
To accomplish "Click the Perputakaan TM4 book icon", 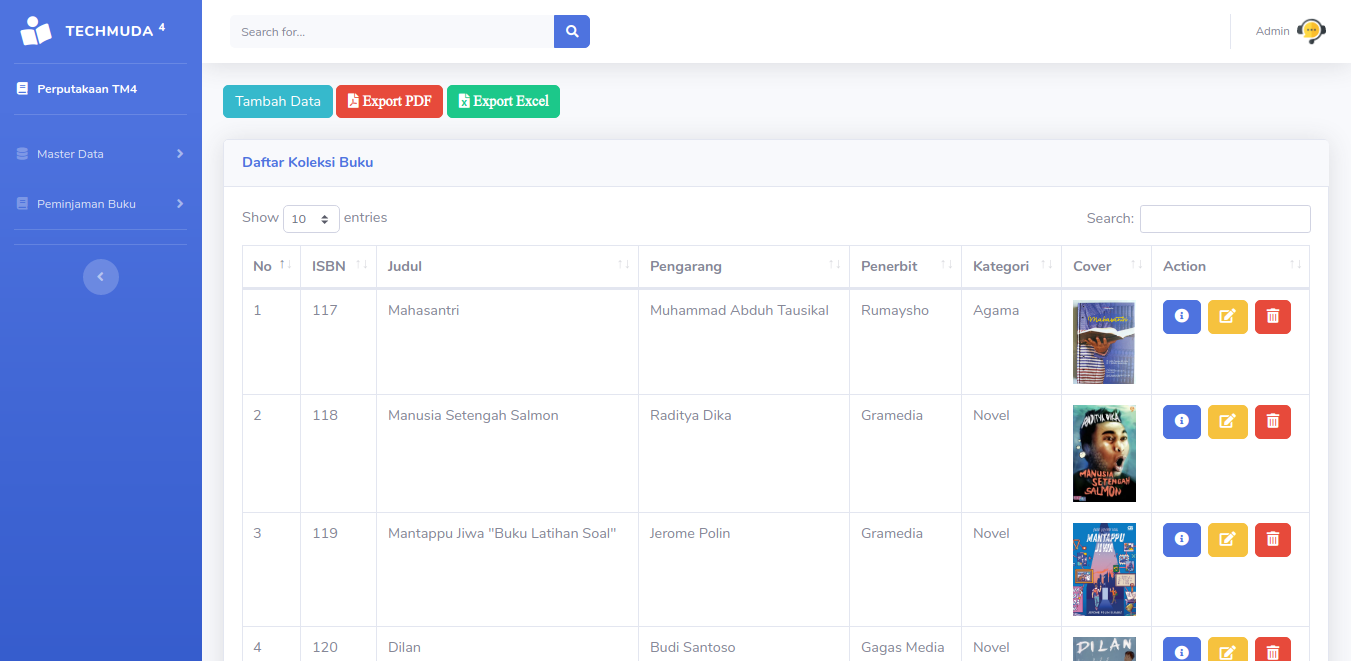I will pos(22,89).
